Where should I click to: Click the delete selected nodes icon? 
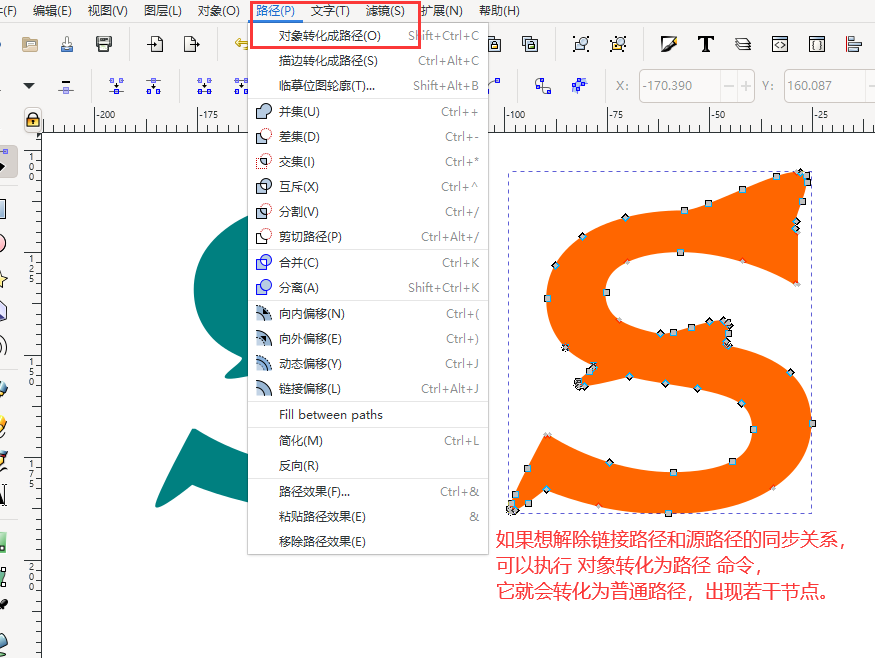click(66, 86)
